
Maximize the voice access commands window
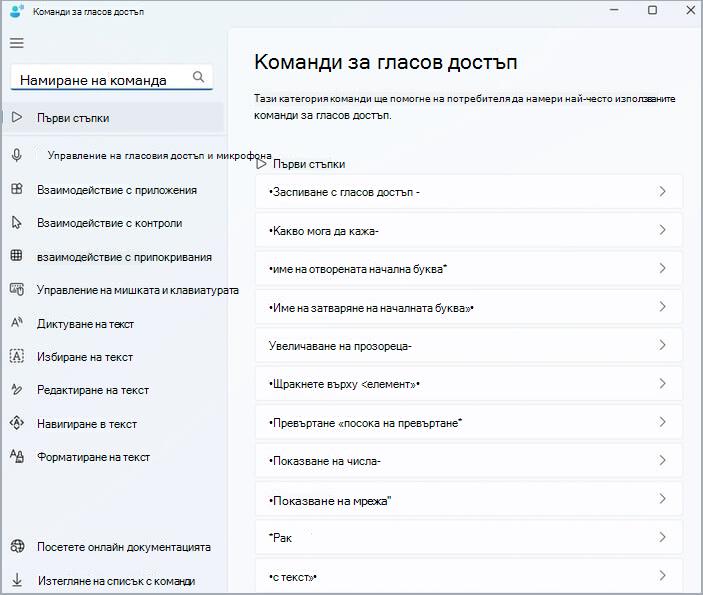652,10
